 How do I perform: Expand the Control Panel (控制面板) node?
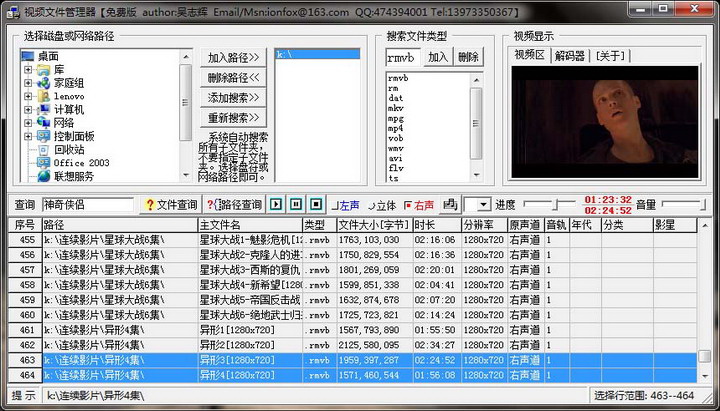(28, 136)
